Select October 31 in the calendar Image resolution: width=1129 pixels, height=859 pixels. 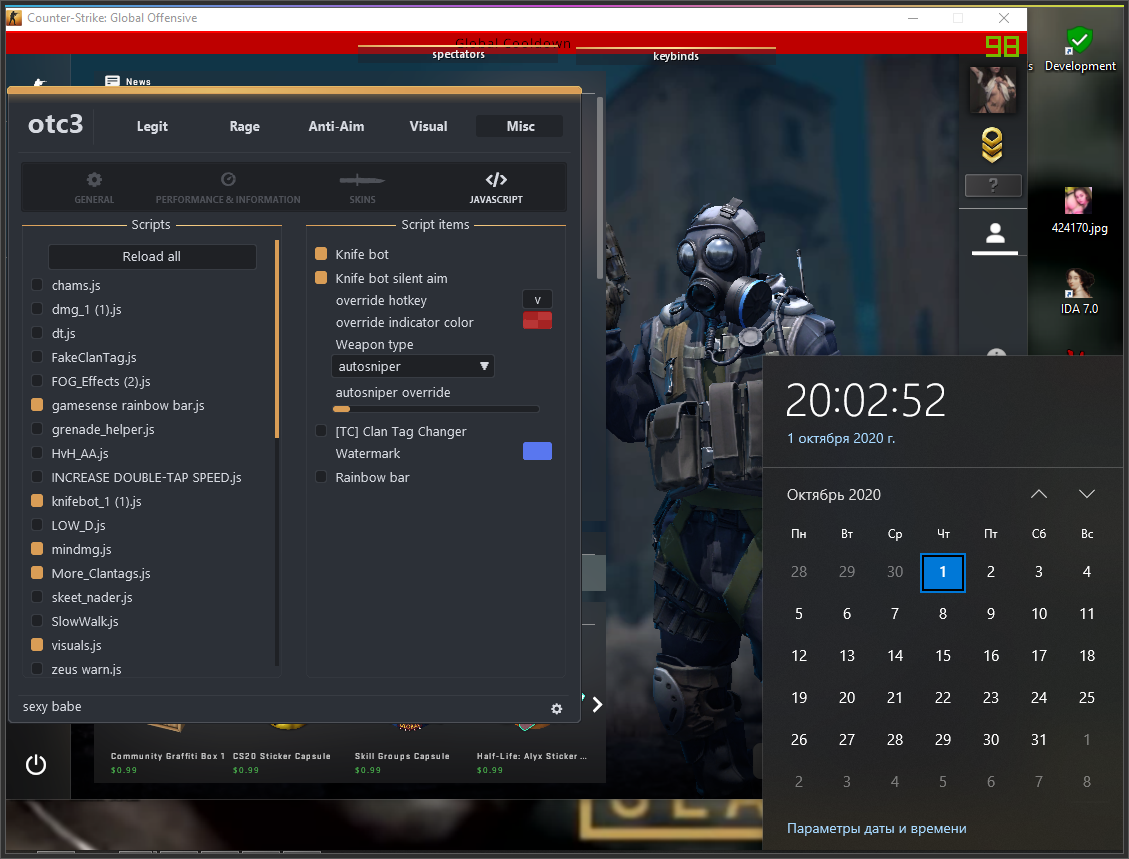pyautogui.click(x=1038, y=739)
